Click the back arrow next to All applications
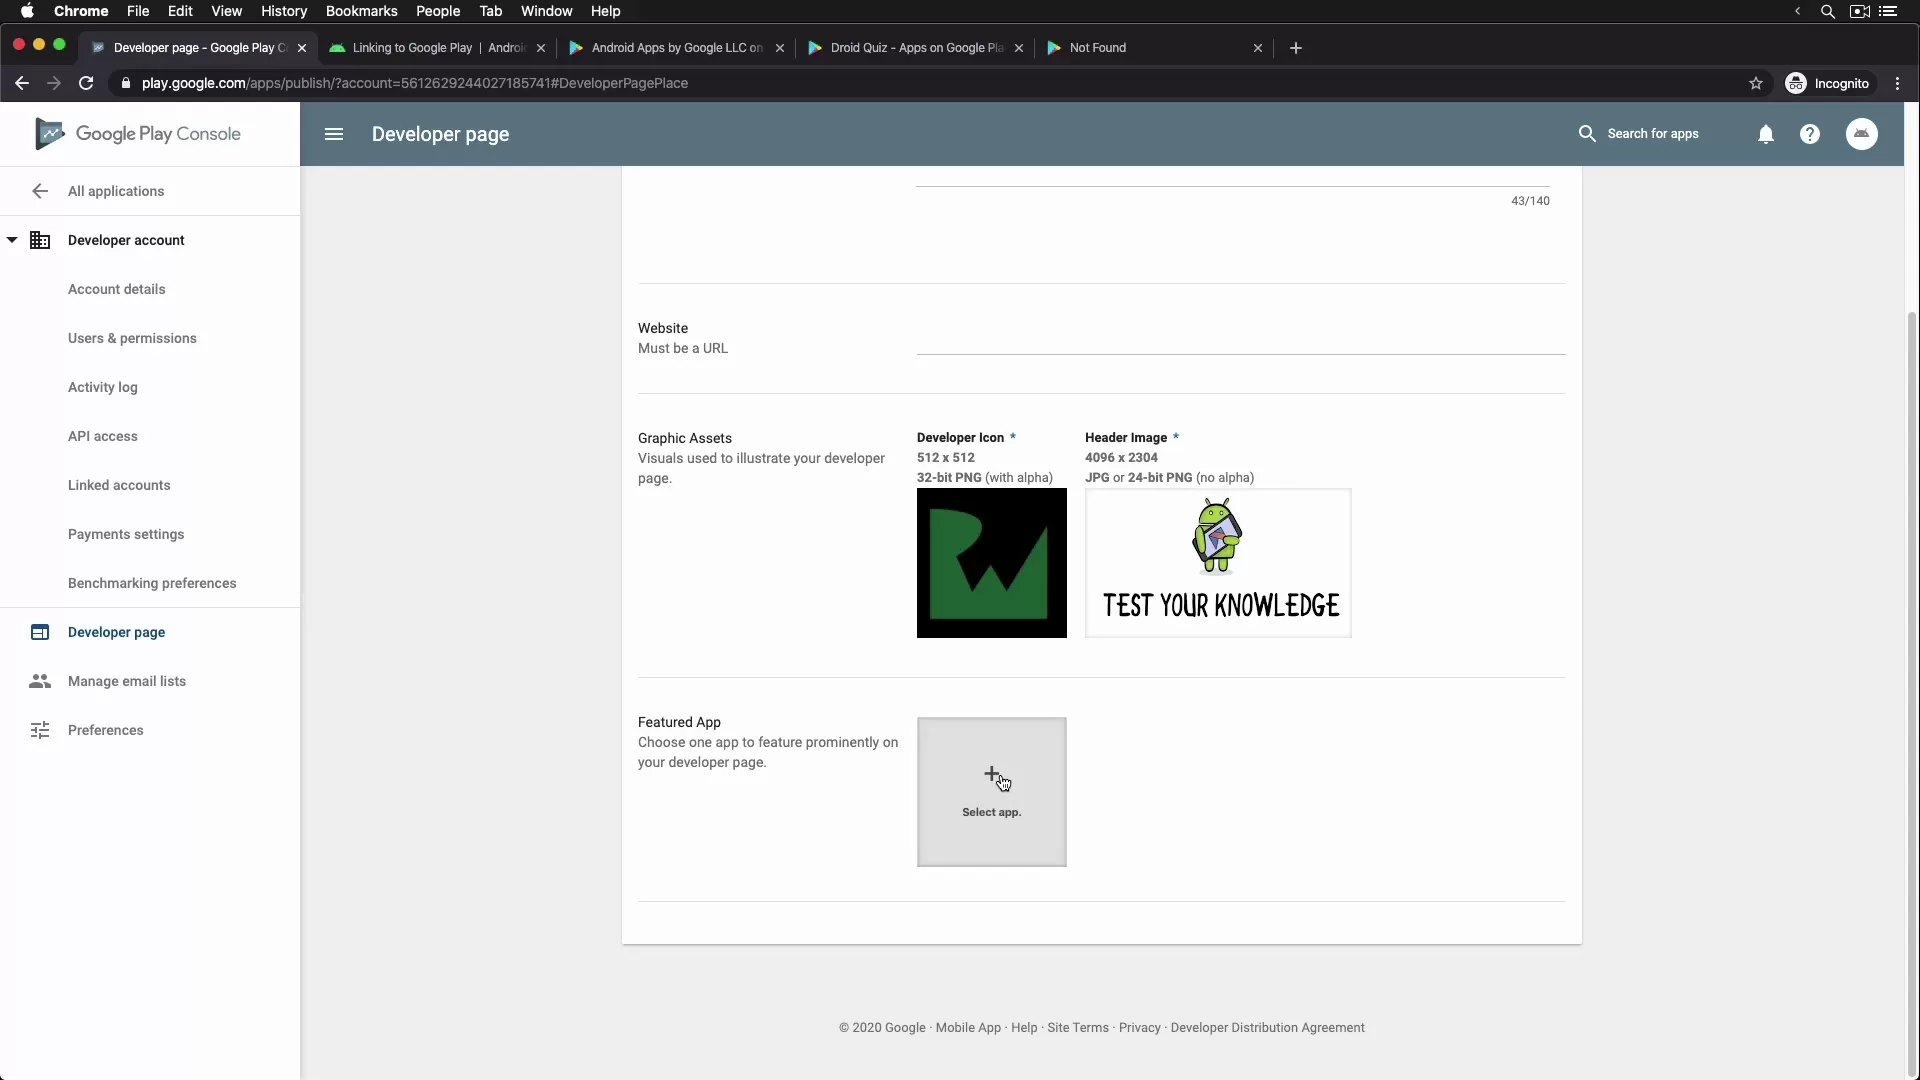 (40, 191)
